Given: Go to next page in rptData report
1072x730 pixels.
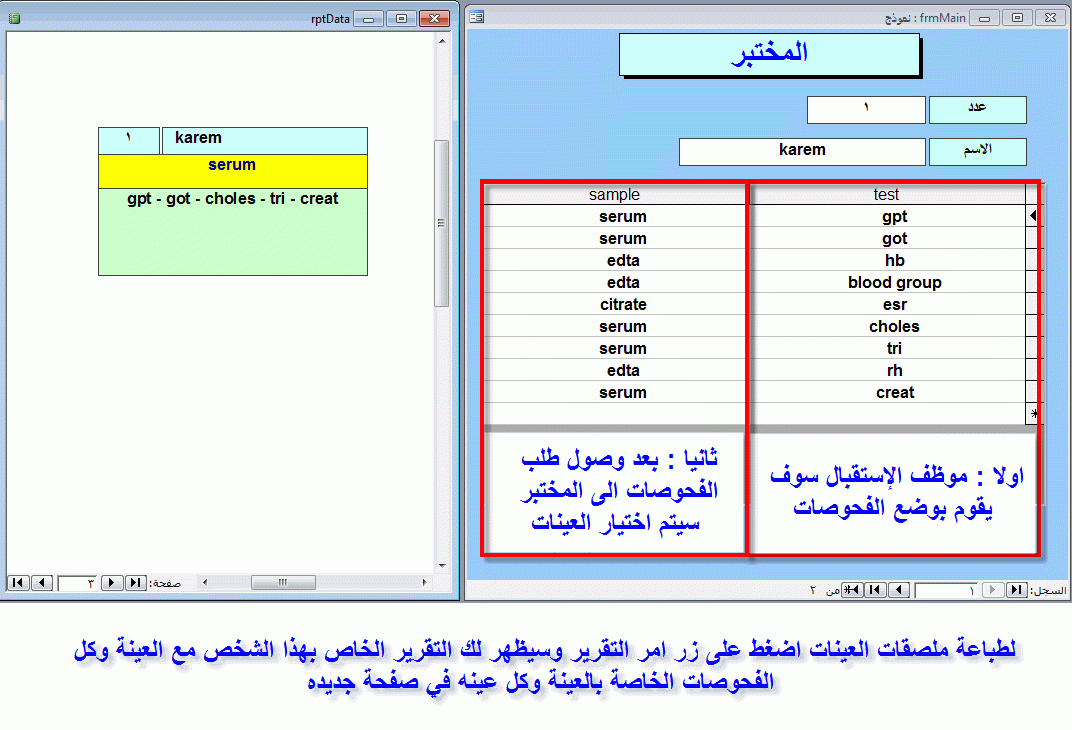Looking at the screenshot, I should click(x=111, y=582).
